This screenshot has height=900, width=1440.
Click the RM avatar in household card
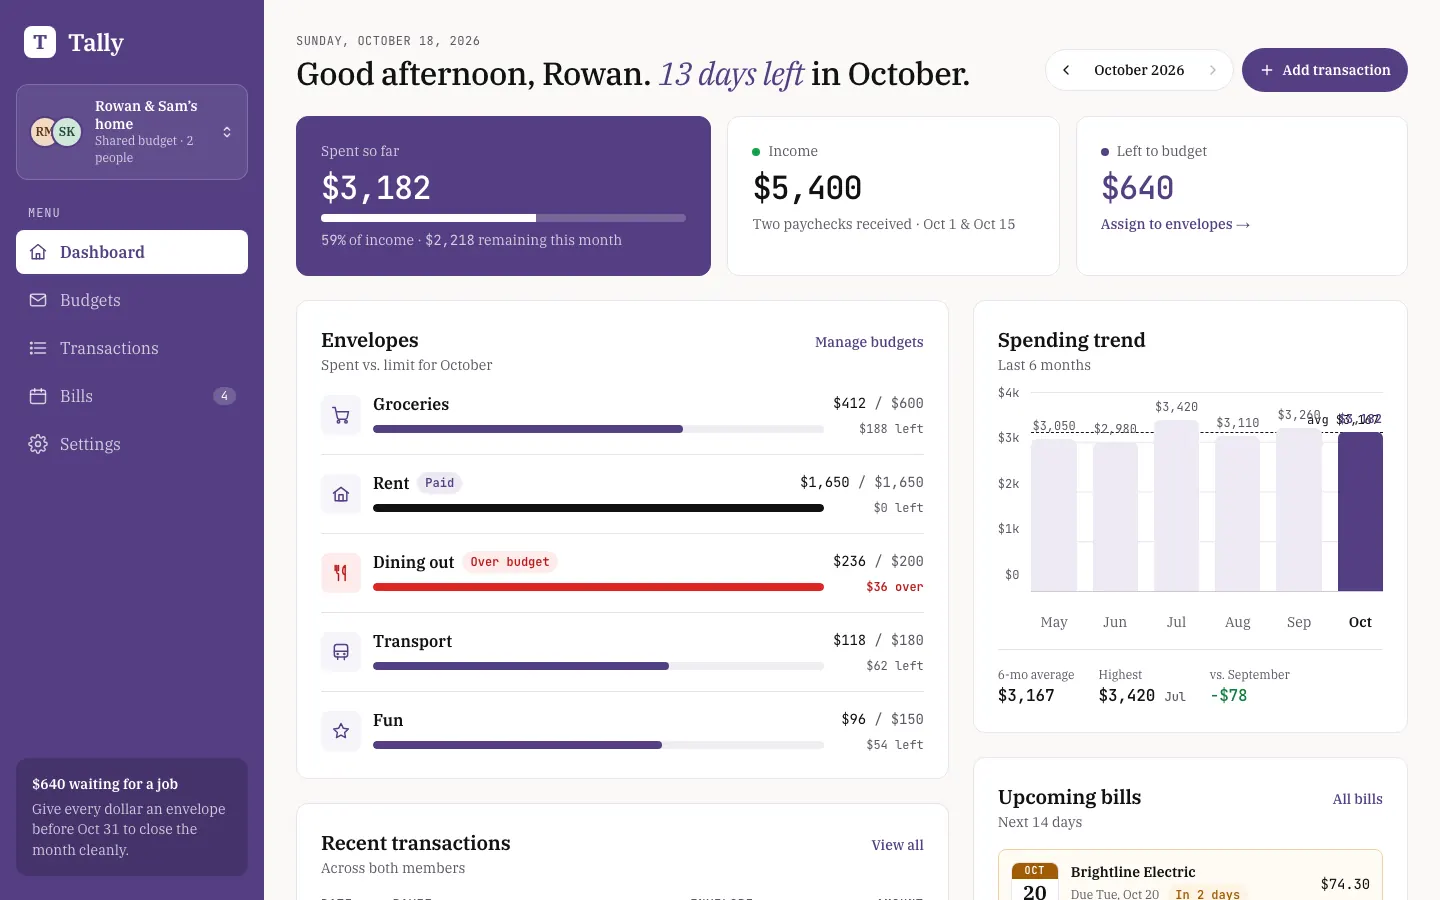point(42,131)
